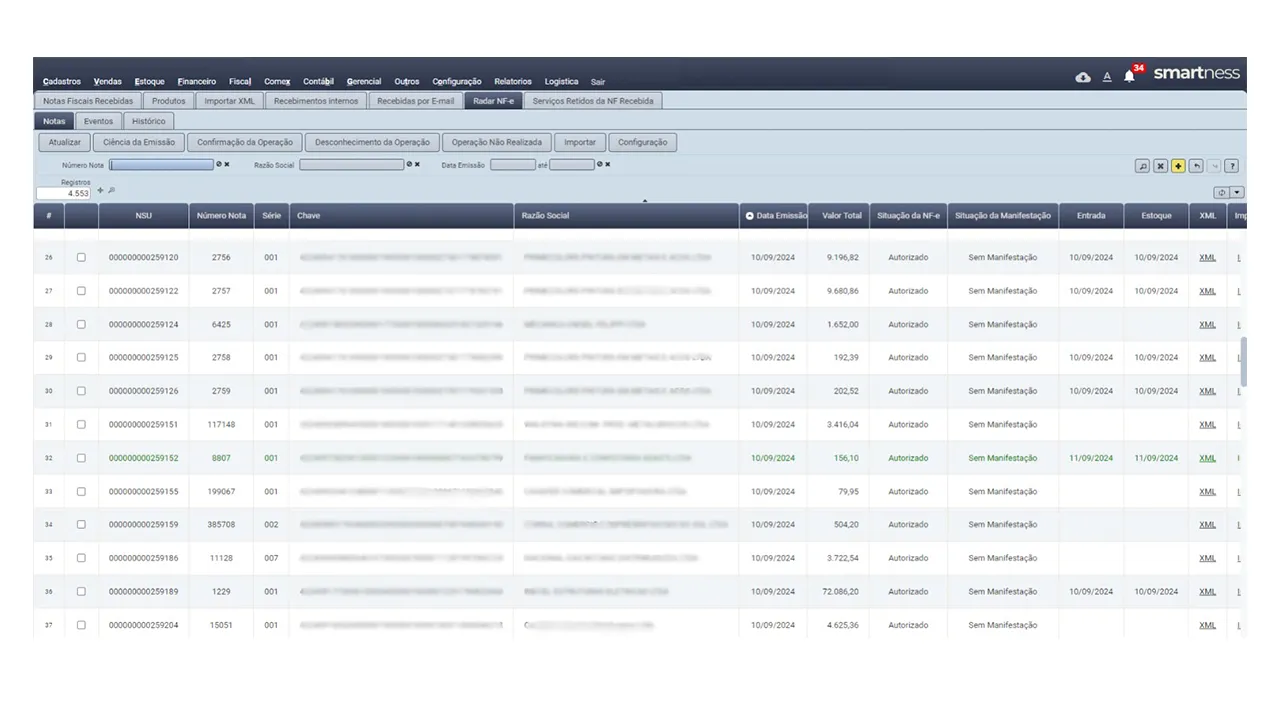Click the Configuração toolbar button
This screenshot has height=720, width=1280.
(x=643, y=143)
